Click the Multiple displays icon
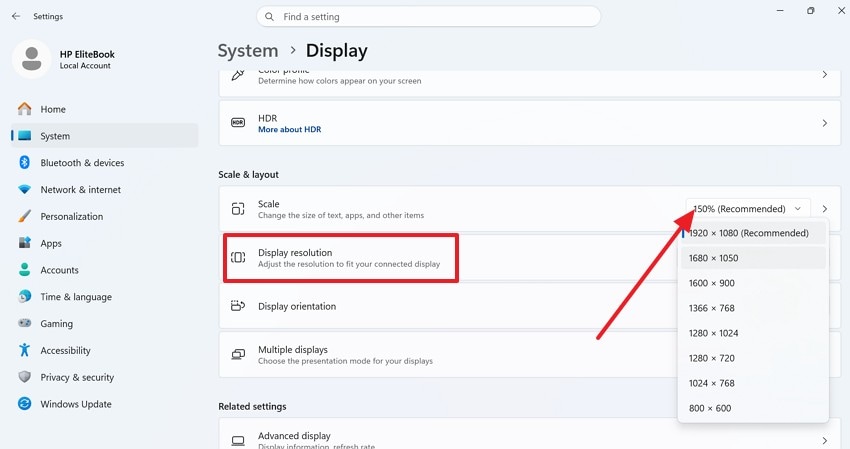850x449 pixels. click(238, 355)
